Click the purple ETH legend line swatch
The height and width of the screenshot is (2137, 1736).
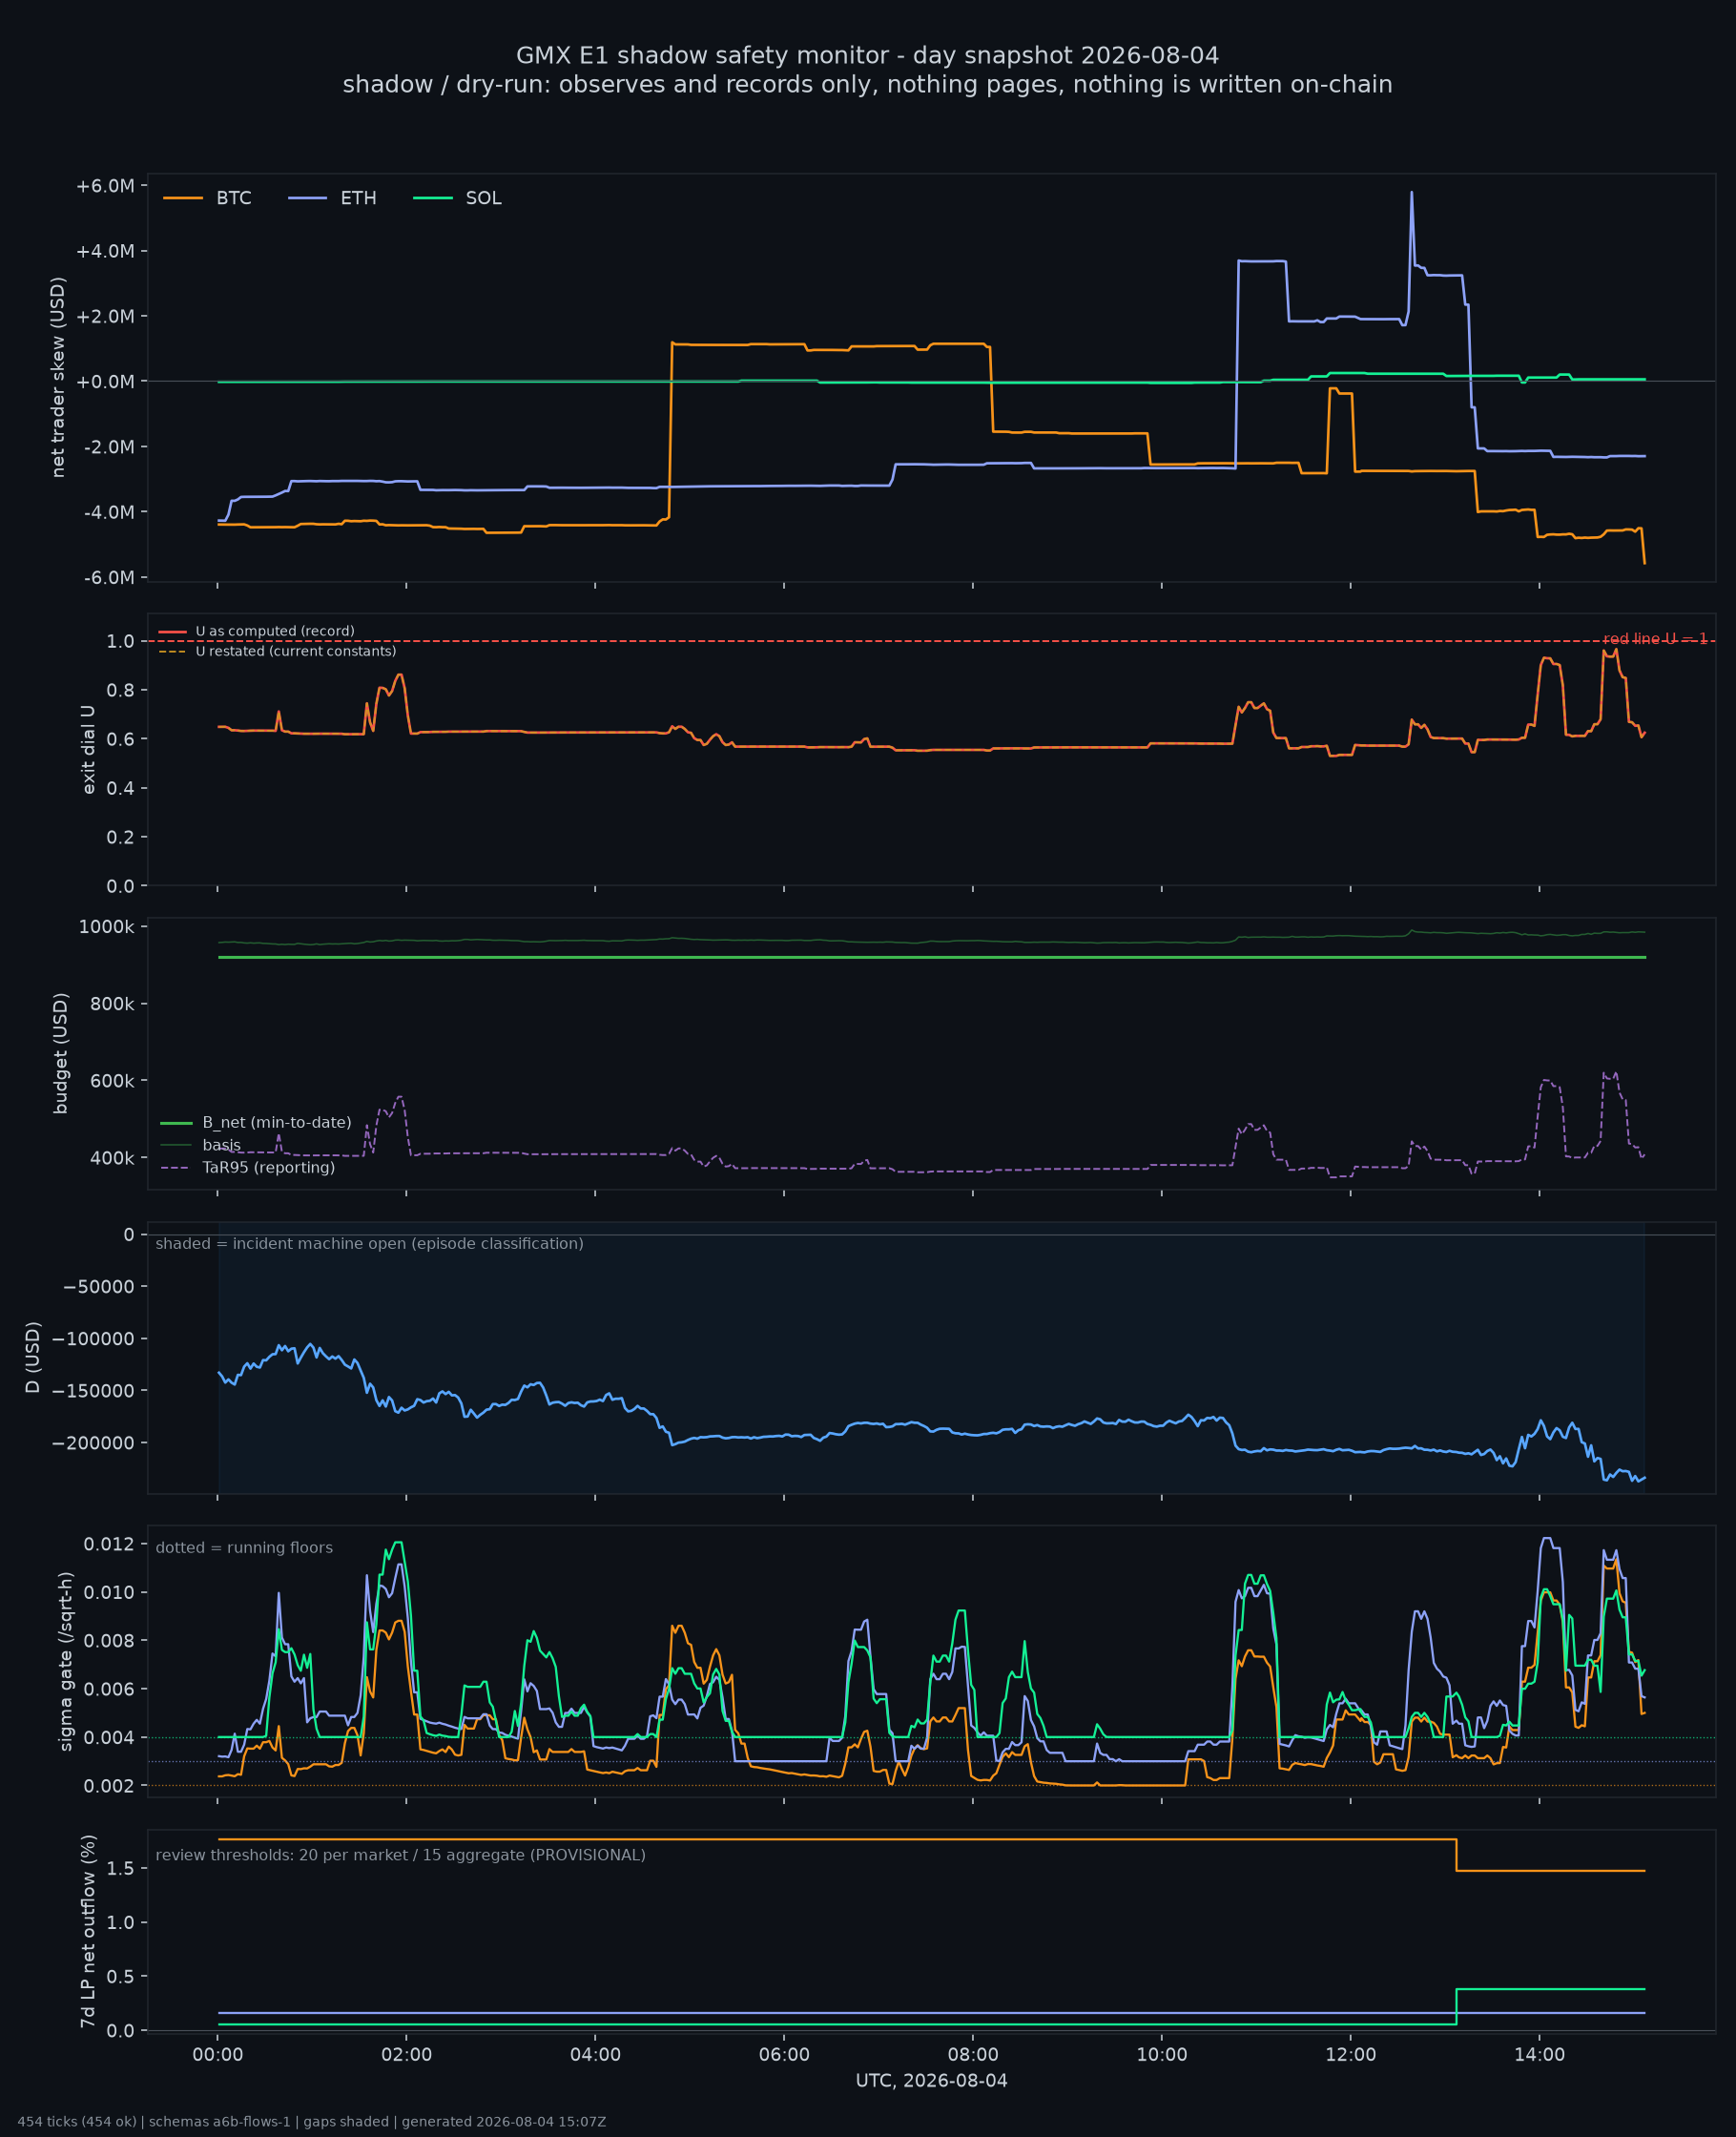coord(308,198)
